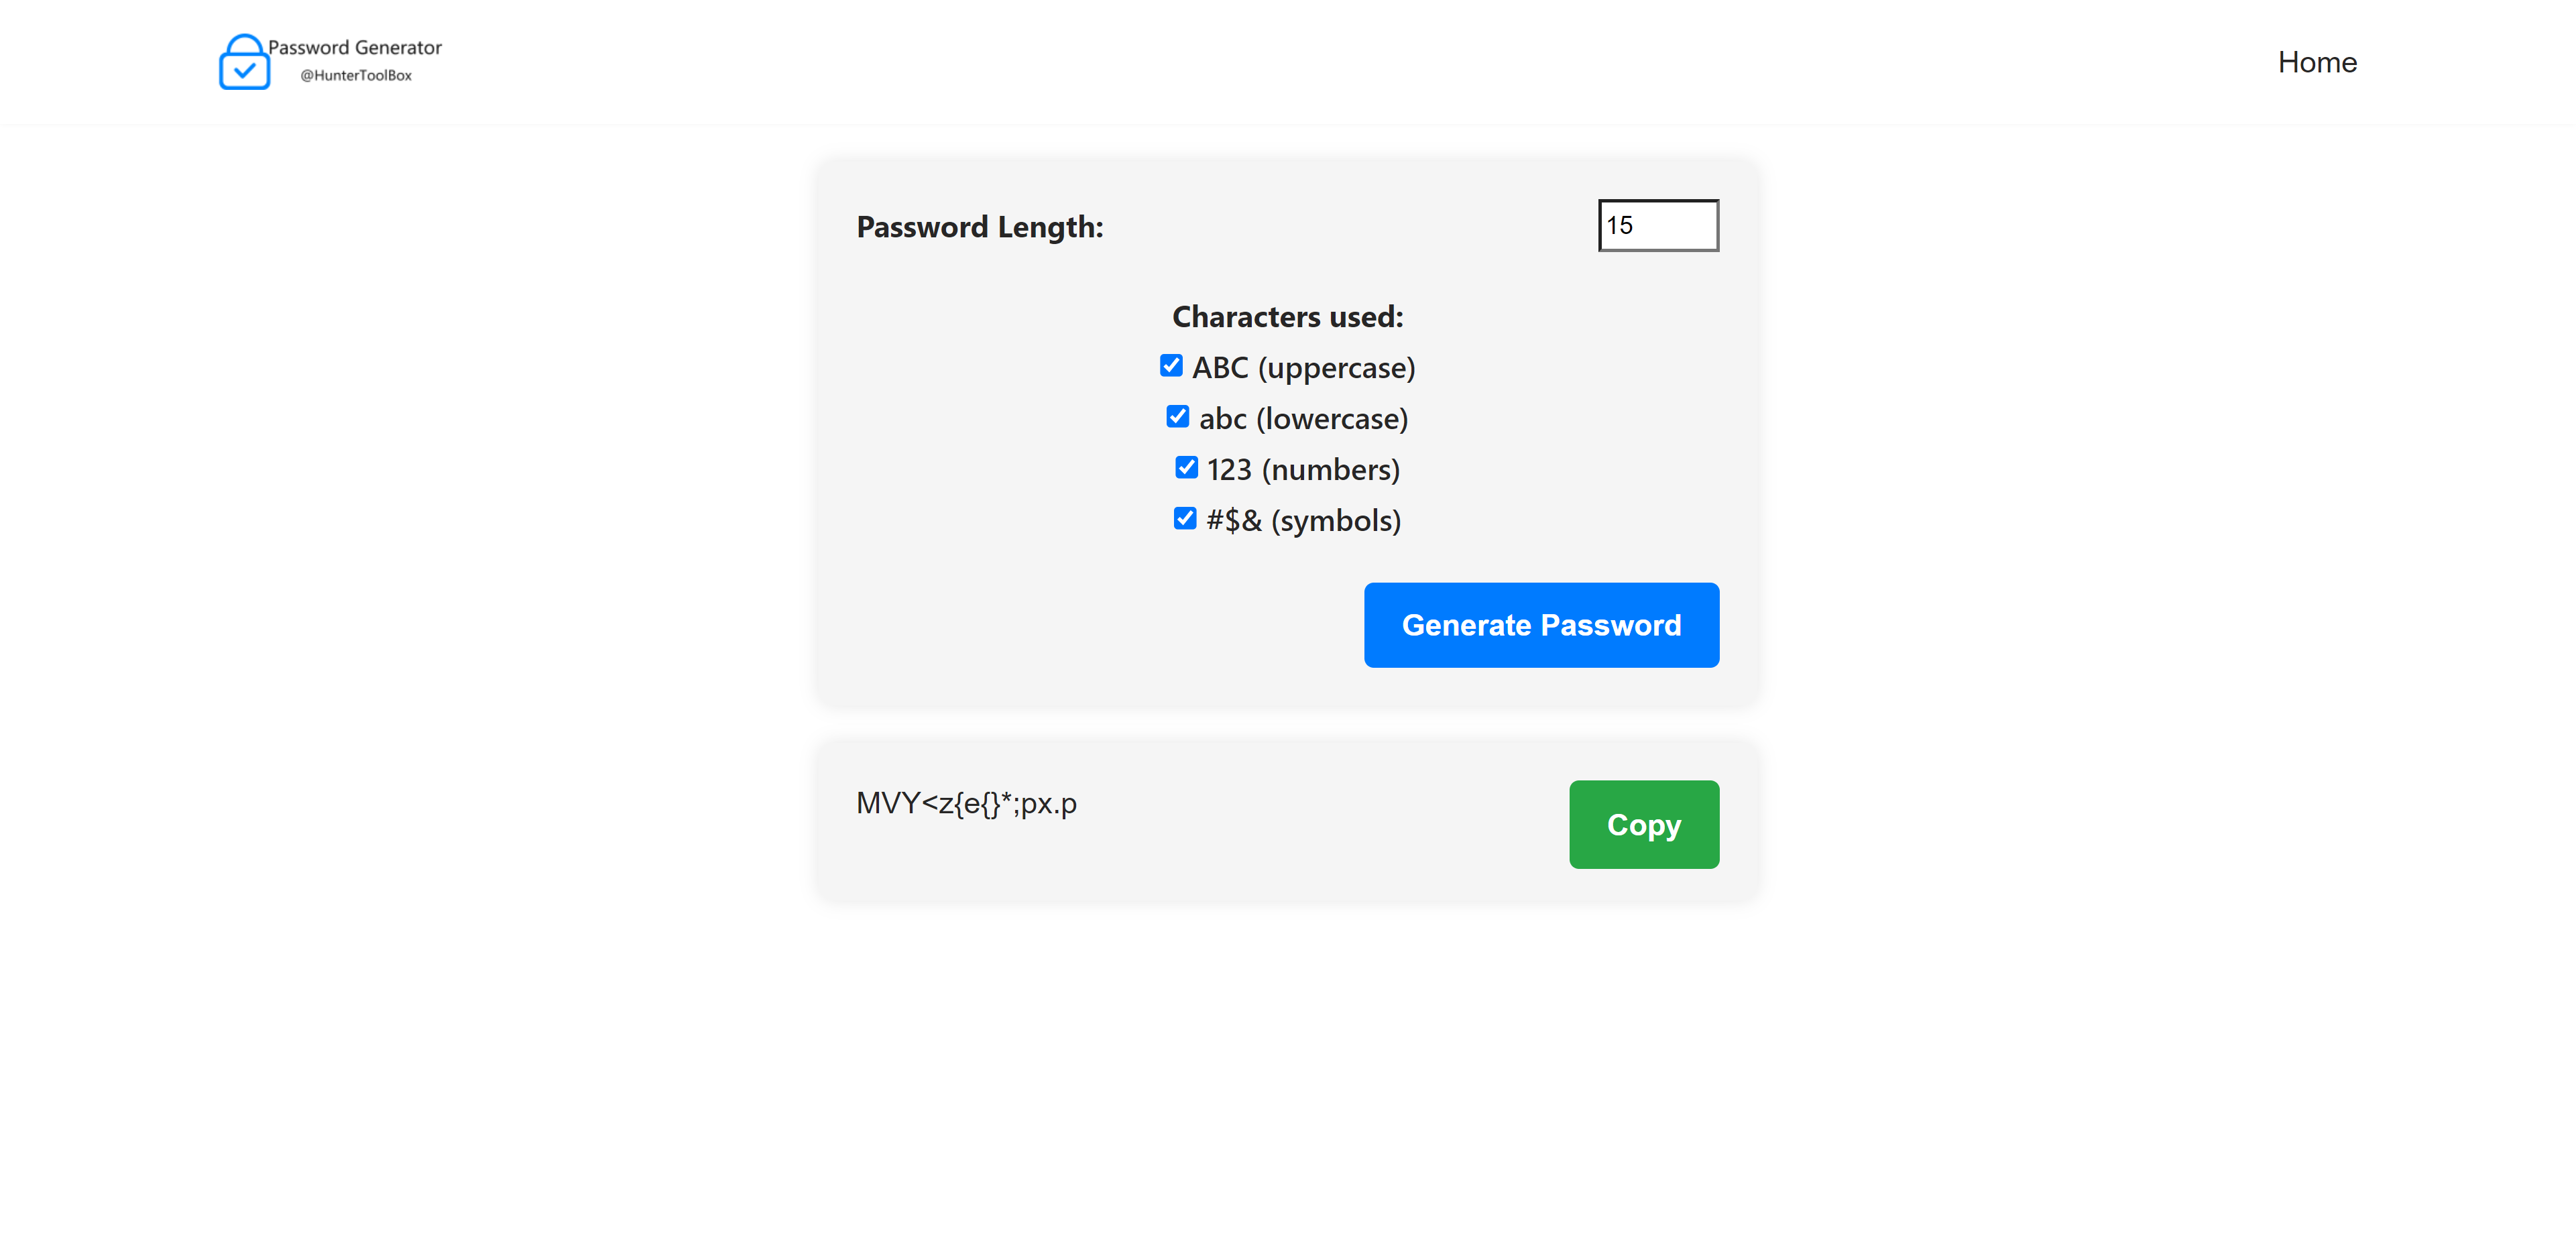Copy the generated password with Copy button
This screenshot has width=2576, height=1239.
point(1643,824)
